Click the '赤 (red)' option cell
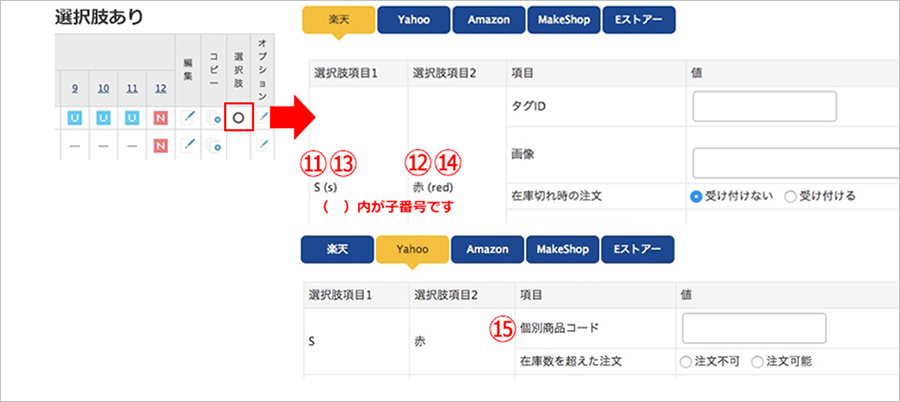The image size is (900, 402). [x=433, y=188]
